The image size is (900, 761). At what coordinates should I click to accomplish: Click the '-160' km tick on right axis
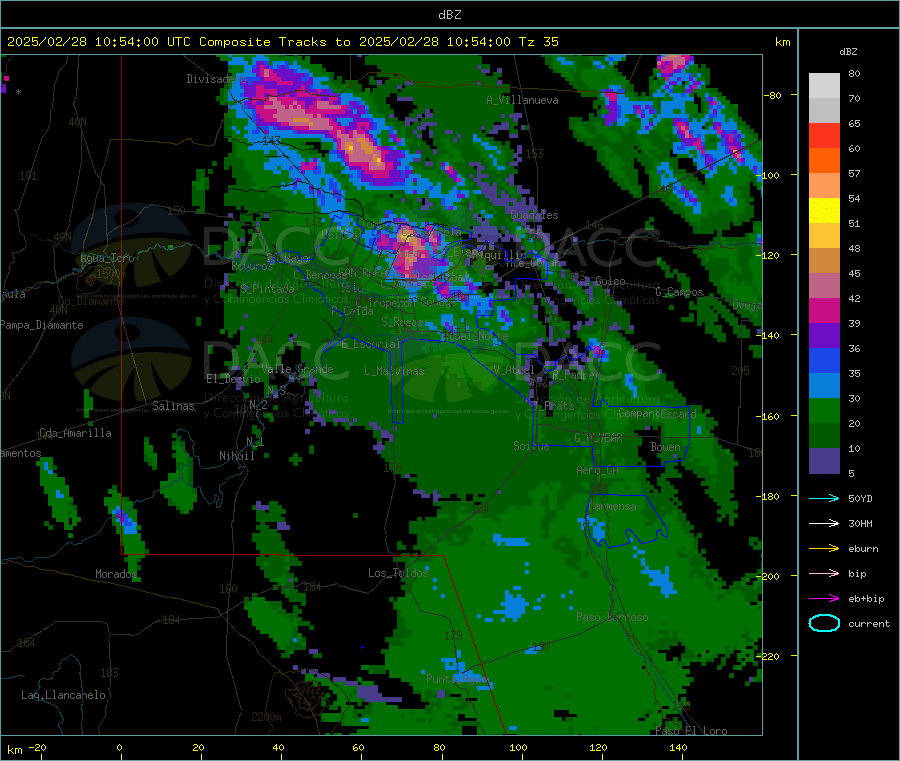point(770,416)
